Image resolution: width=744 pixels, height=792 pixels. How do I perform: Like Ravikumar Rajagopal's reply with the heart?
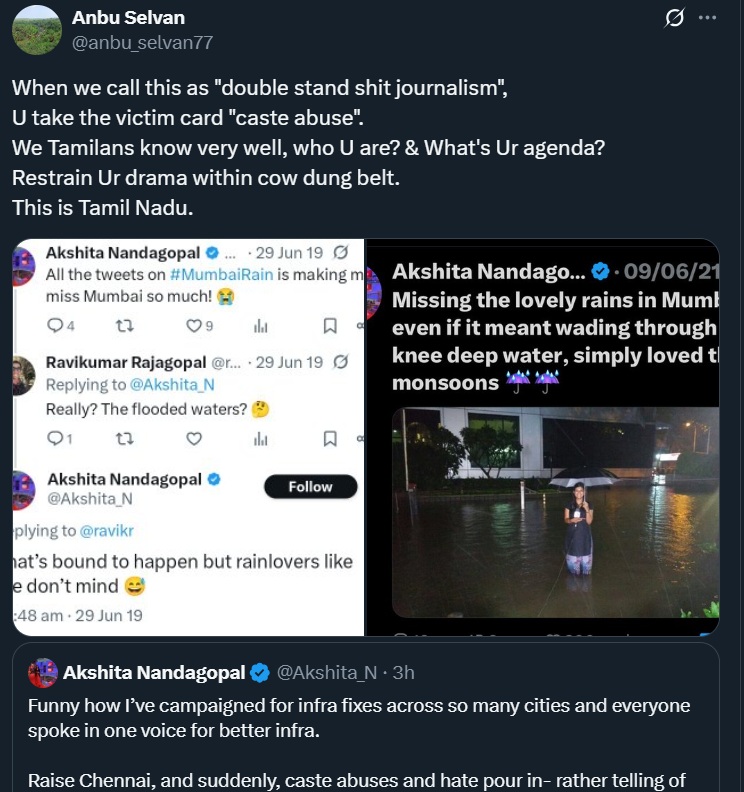(x=194, y=437)
